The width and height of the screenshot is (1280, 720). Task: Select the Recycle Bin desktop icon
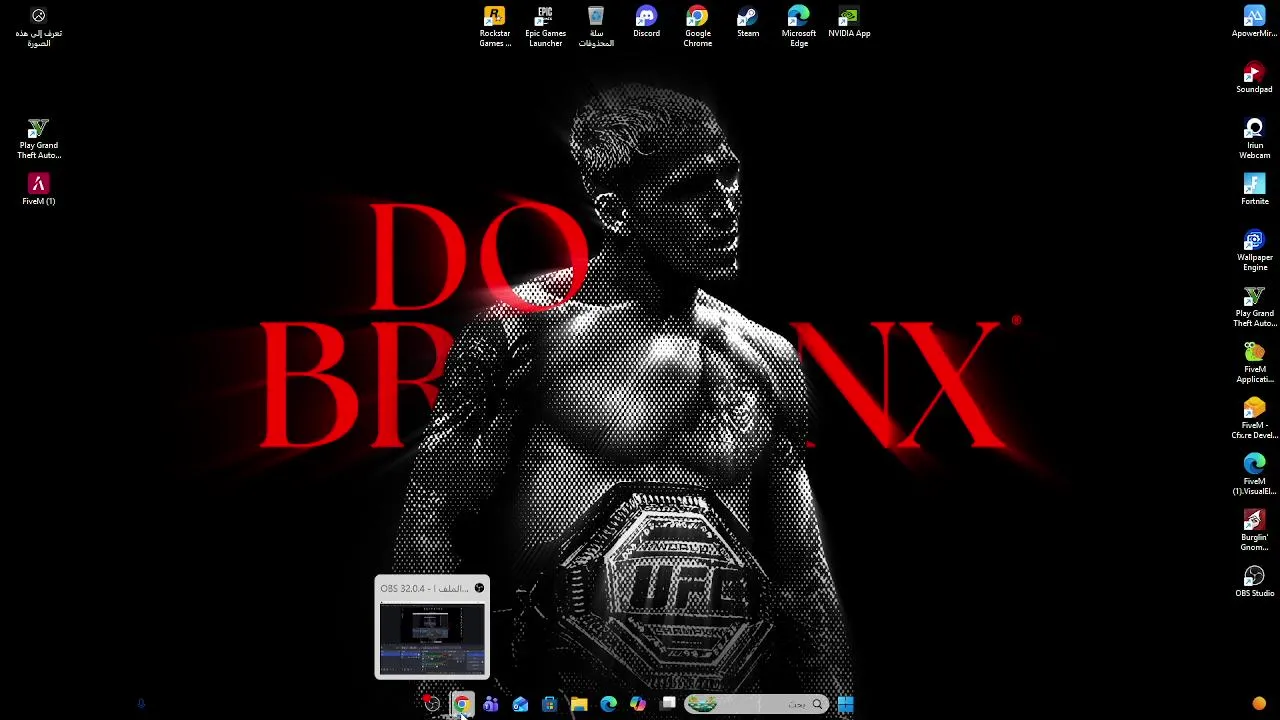tap(596, 27)
